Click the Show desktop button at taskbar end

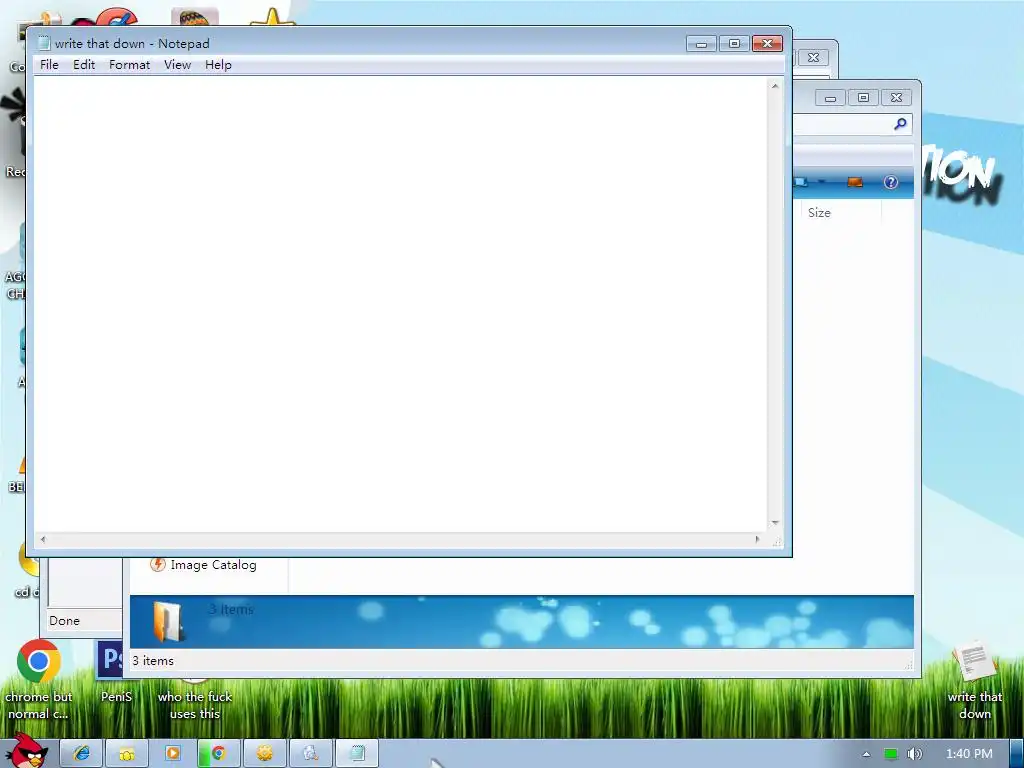1016,754
